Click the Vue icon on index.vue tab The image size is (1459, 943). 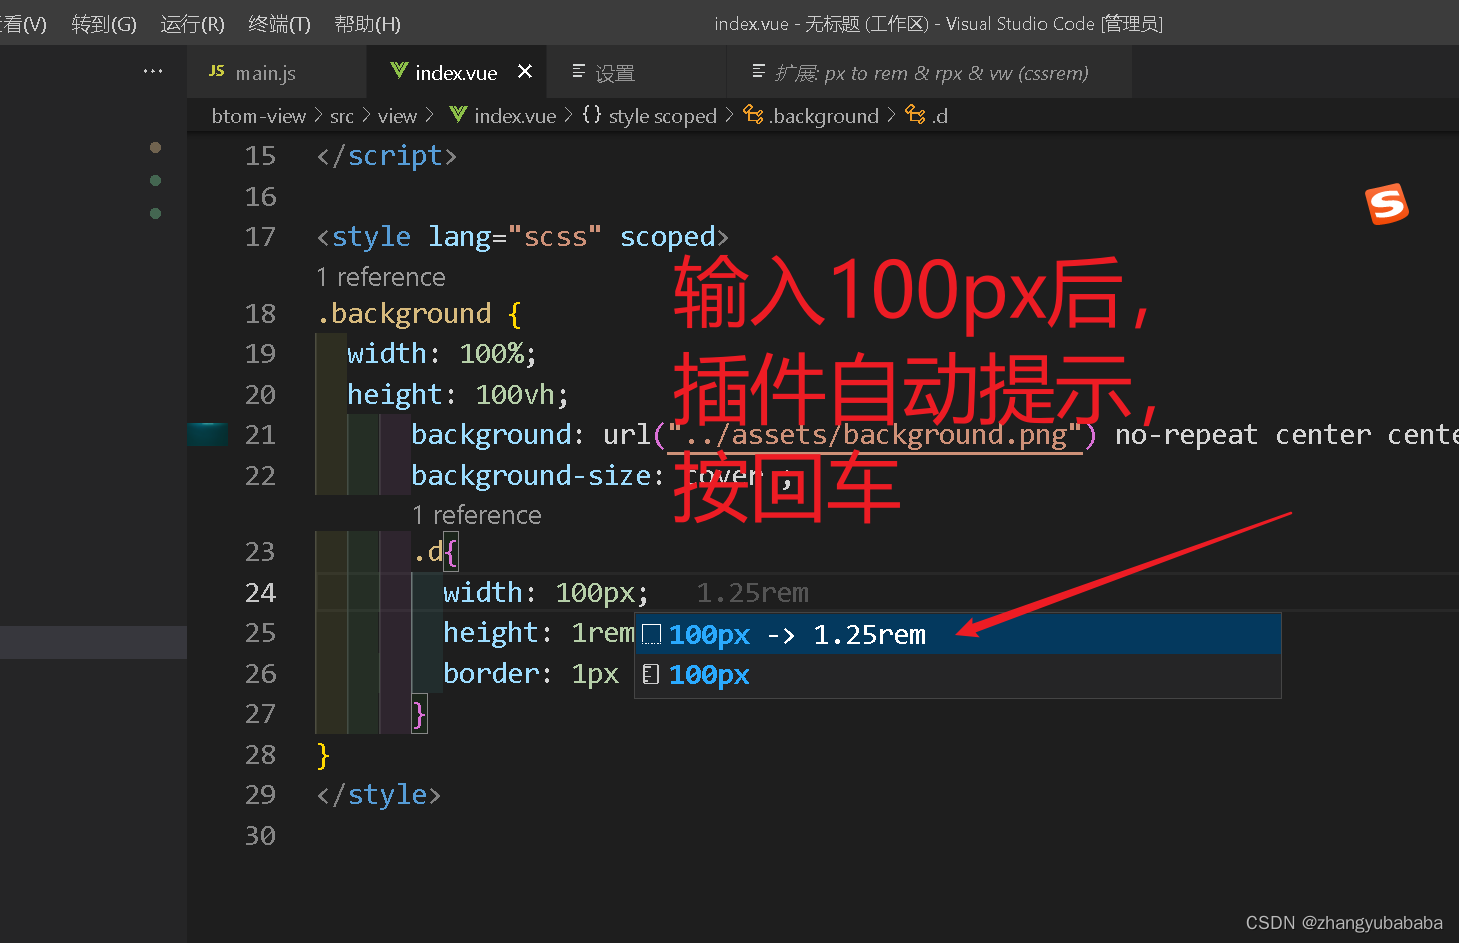[399, 70]
